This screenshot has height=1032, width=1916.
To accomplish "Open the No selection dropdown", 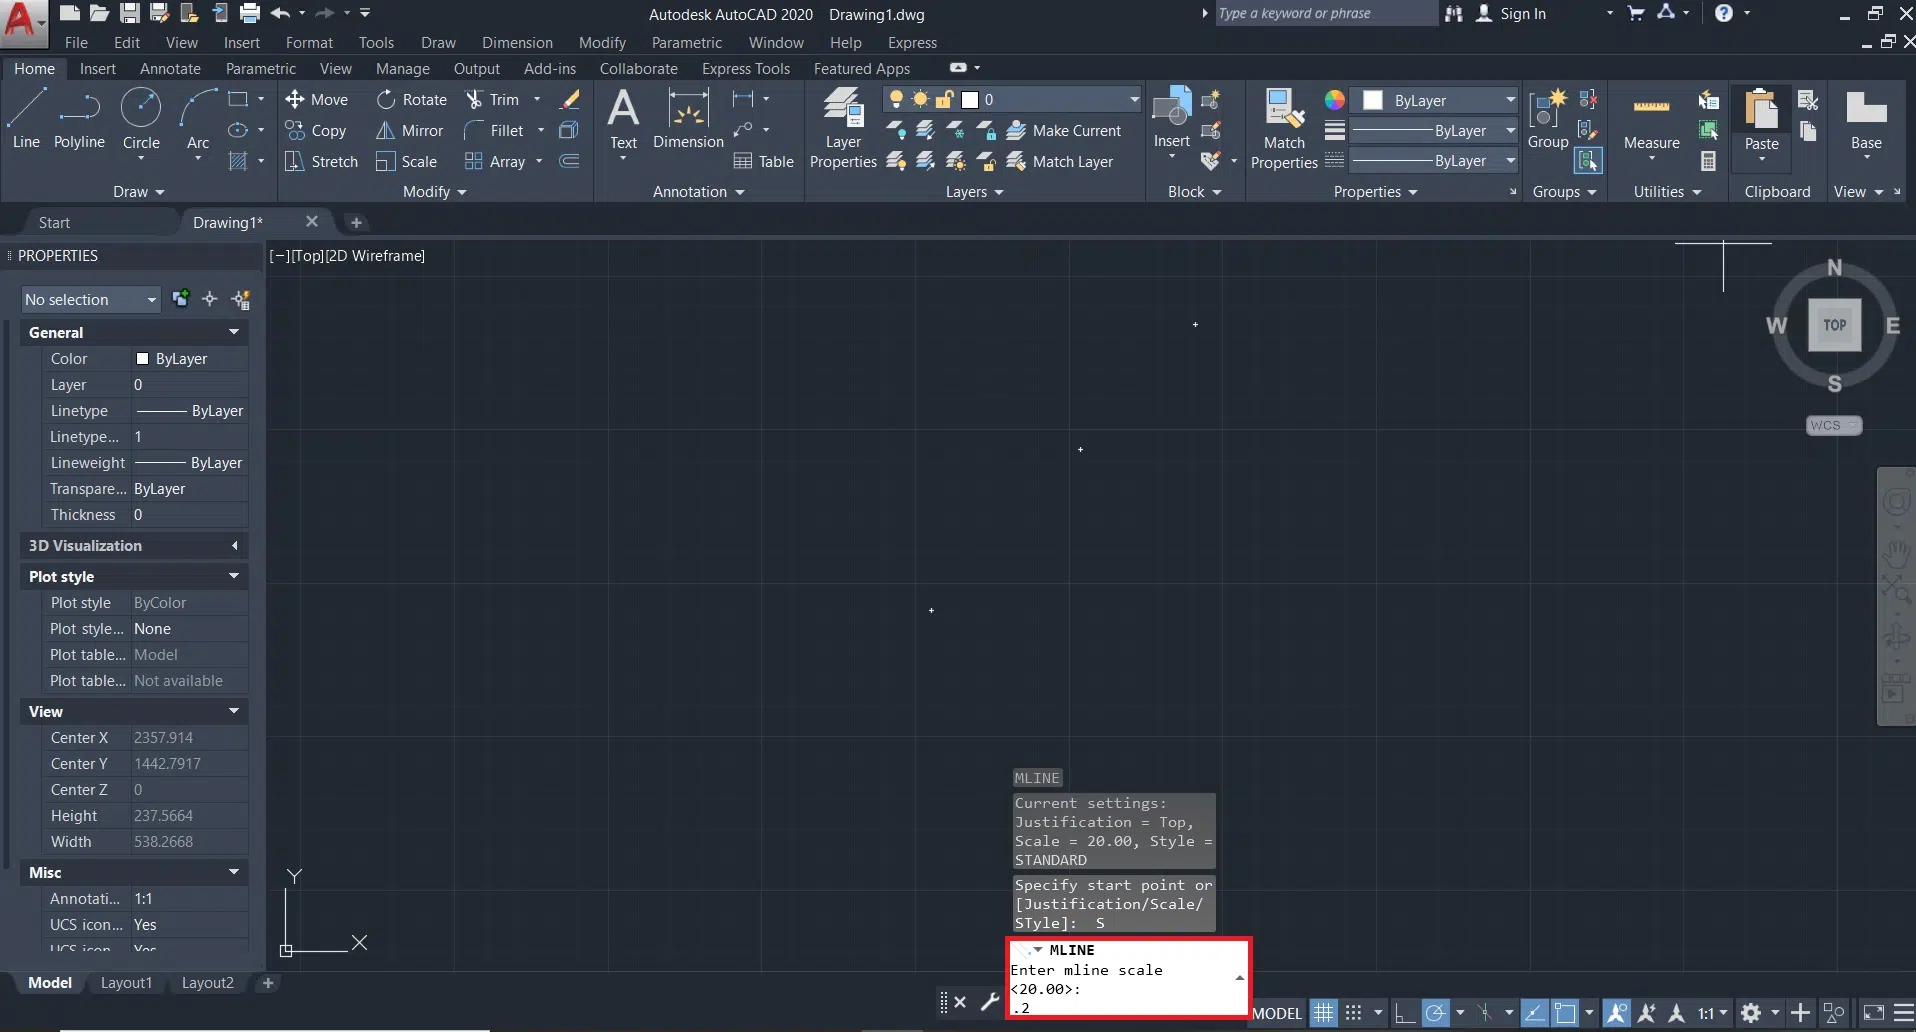I will (x=90, y=300).
